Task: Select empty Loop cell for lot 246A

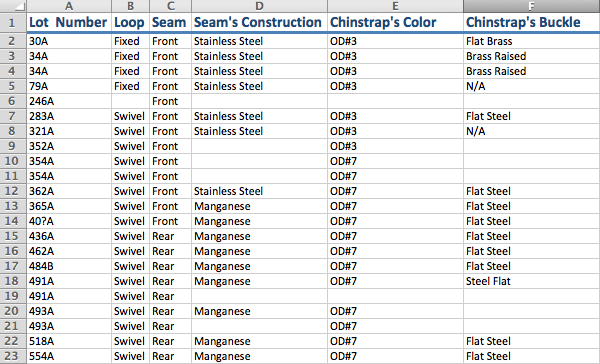Action: coord(130,101)
